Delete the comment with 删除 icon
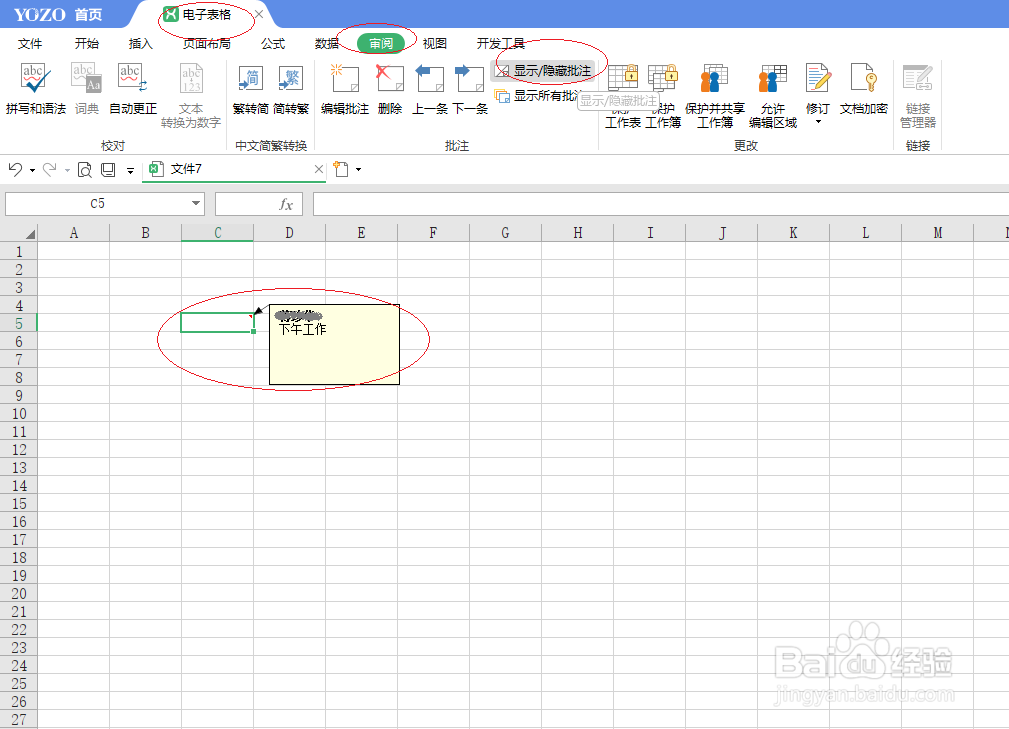The height and width of the screenshot is (729, 1009). 390,78
